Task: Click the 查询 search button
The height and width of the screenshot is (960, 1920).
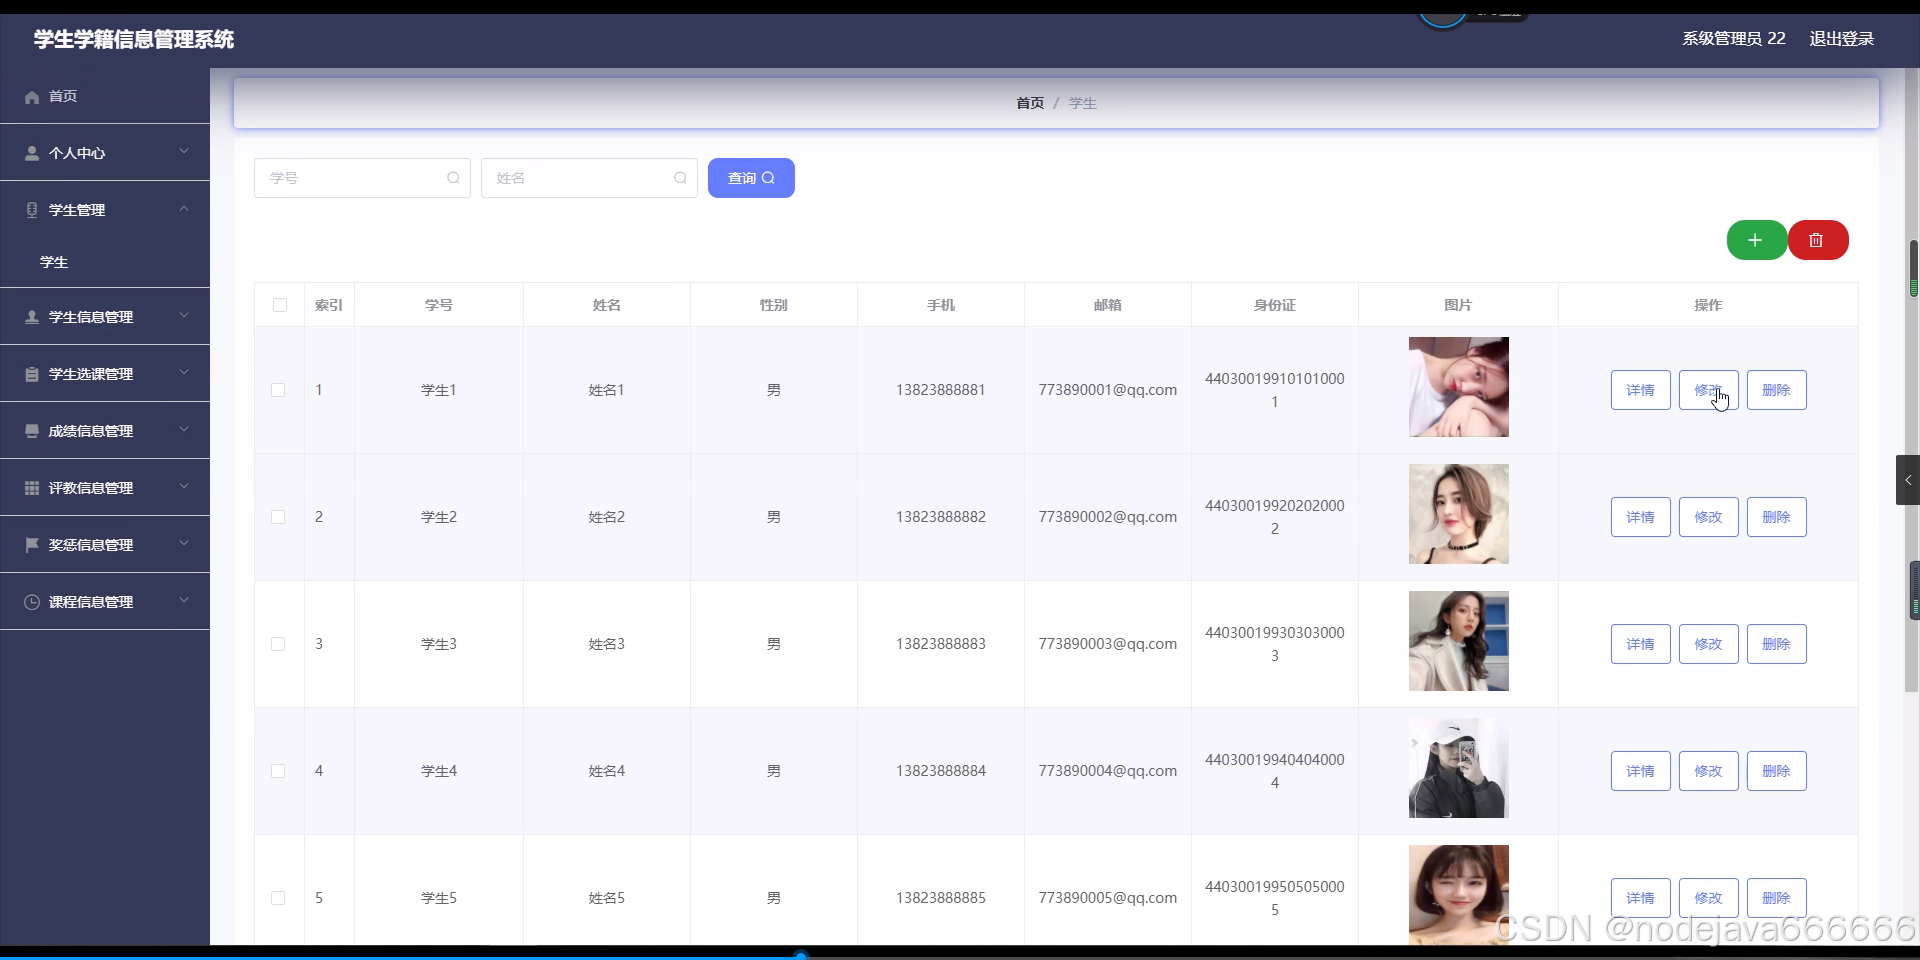Action: 751,178
